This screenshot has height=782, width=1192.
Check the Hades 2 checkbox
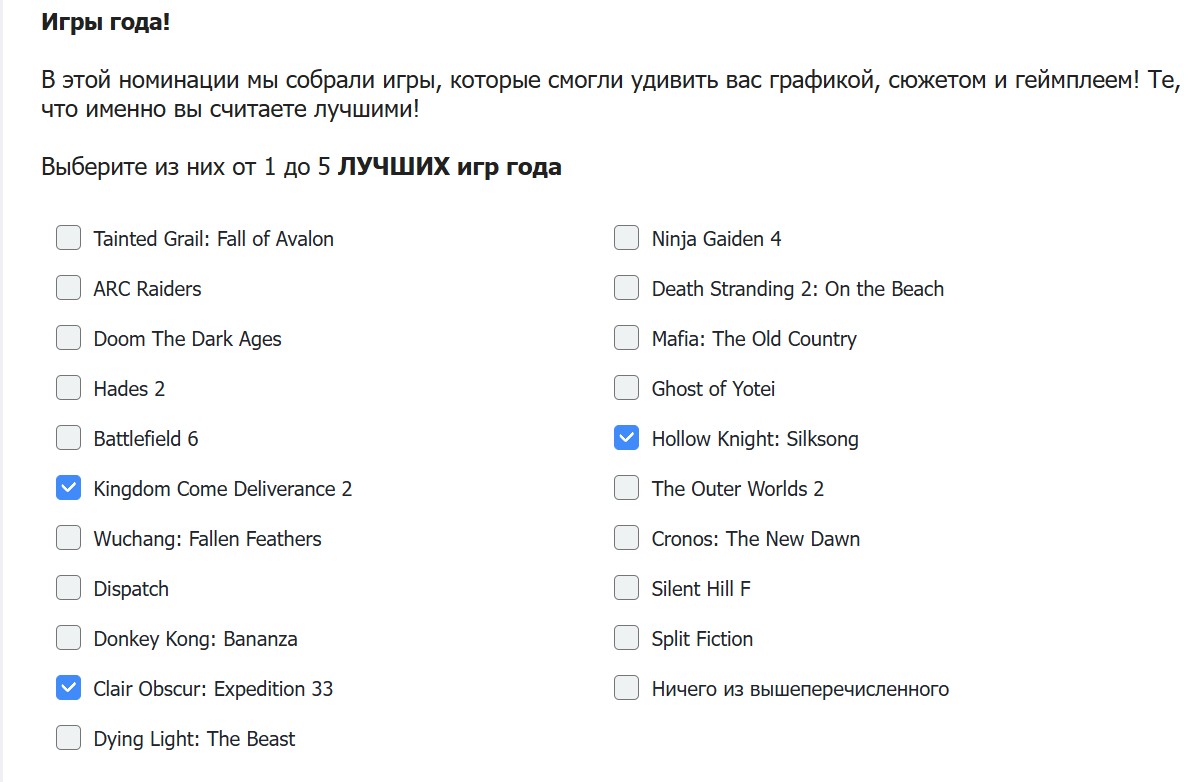(68, 388)
